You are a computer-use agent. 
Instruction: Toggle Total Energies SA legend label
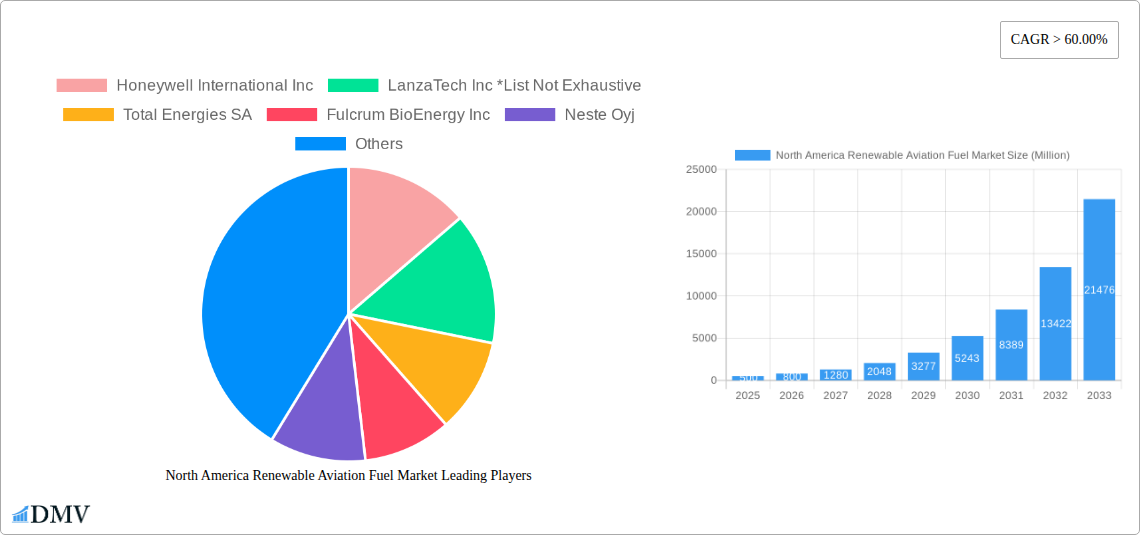coord(187,115)
